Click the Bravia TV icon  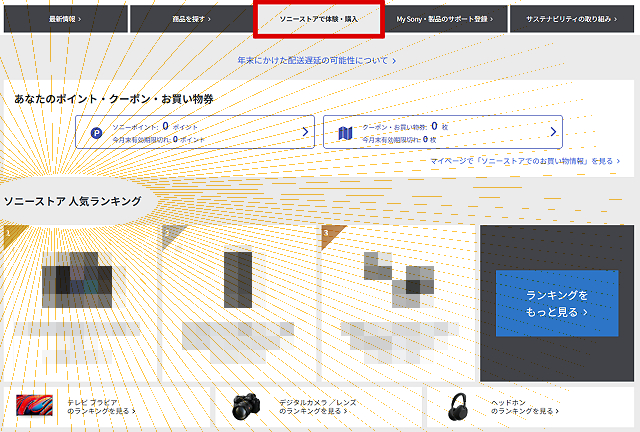(34, 405)
